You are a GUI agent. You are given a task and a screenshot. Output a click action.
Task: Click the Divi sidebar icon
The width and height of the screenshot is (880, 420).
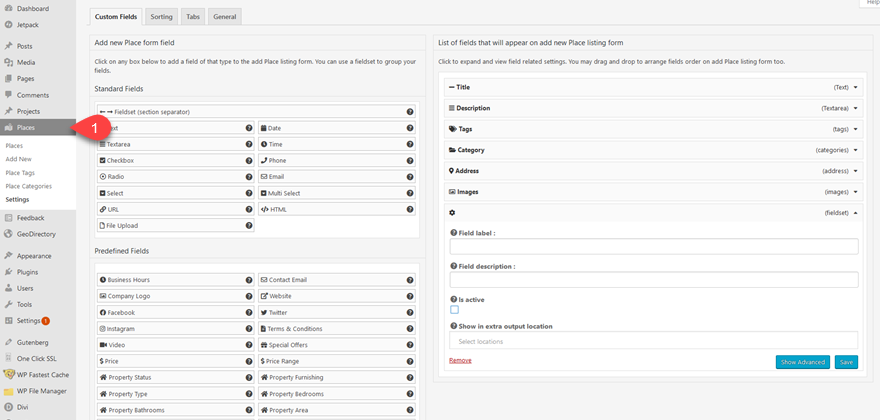[8, 407]
